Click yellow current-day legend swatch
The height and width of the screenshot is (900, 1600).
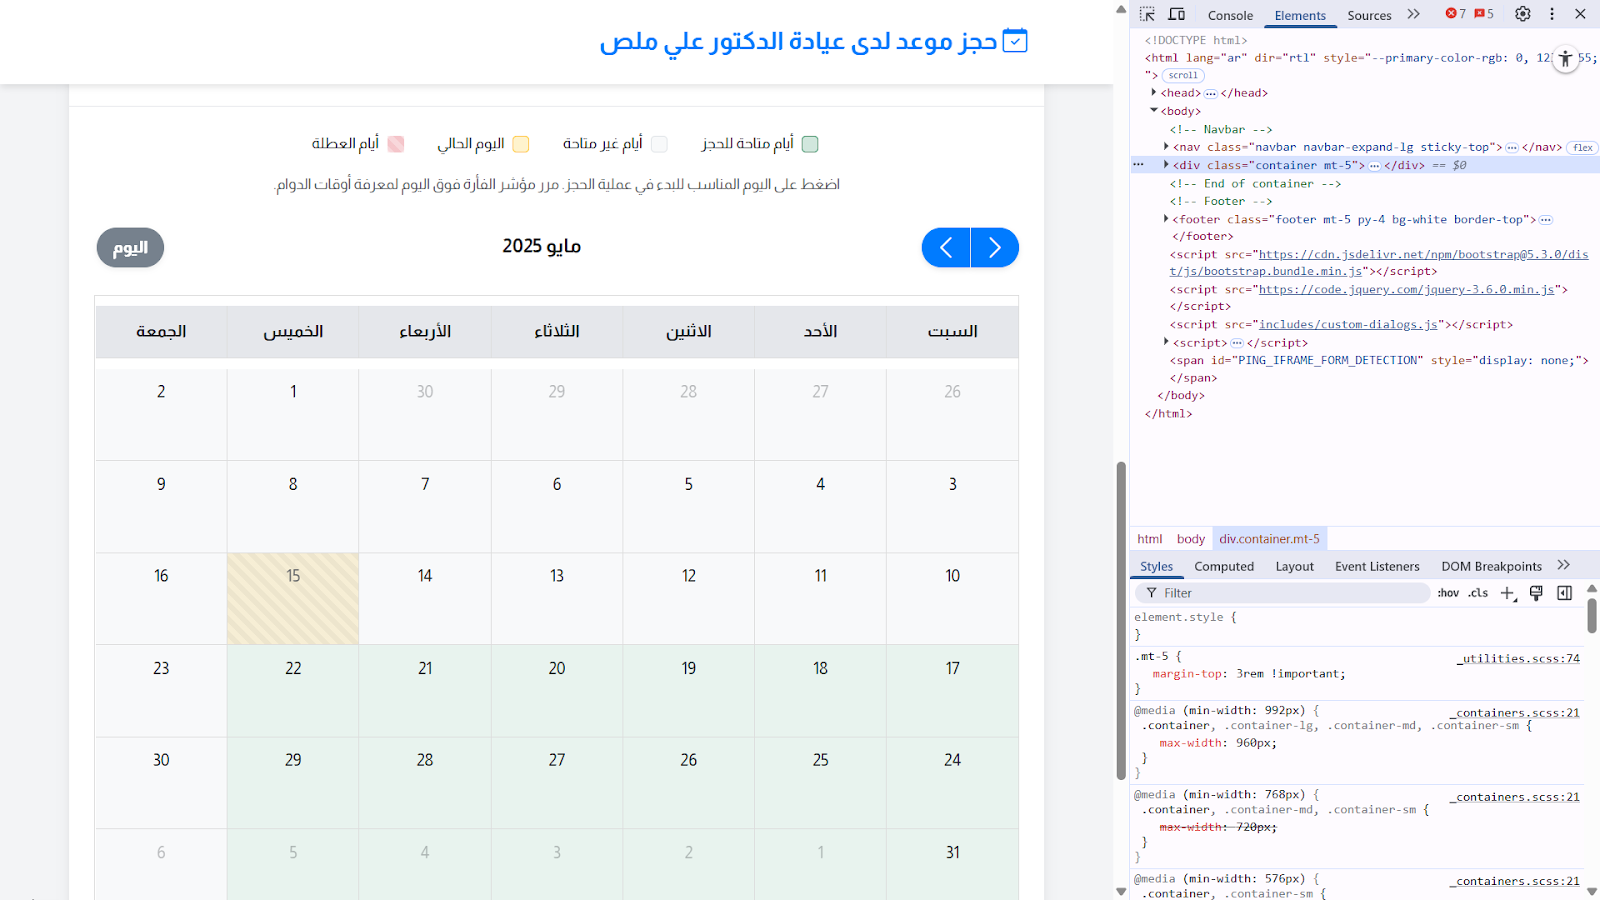click(520, 144)
